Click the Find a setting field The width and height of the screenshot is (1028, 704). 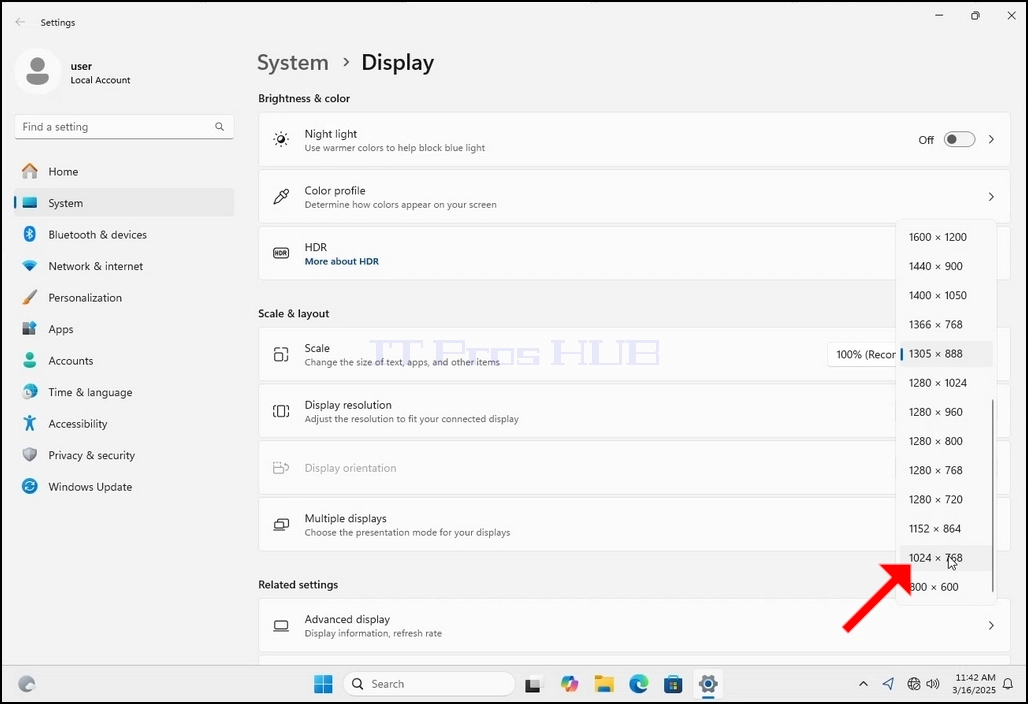pyautogui.click(x=124, y=127)
